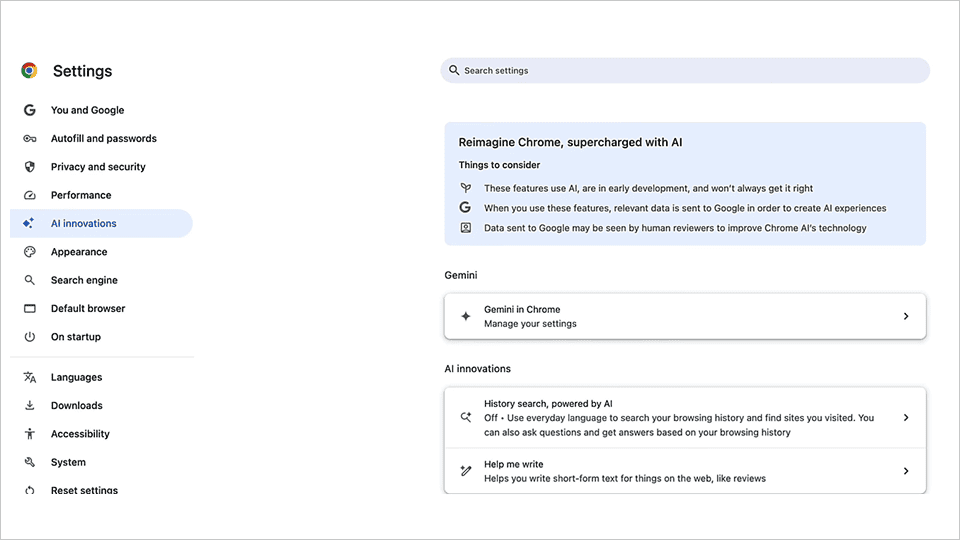Click the Settings page title
The height and width of the screenshot is (540, 960).
(83, 71)
